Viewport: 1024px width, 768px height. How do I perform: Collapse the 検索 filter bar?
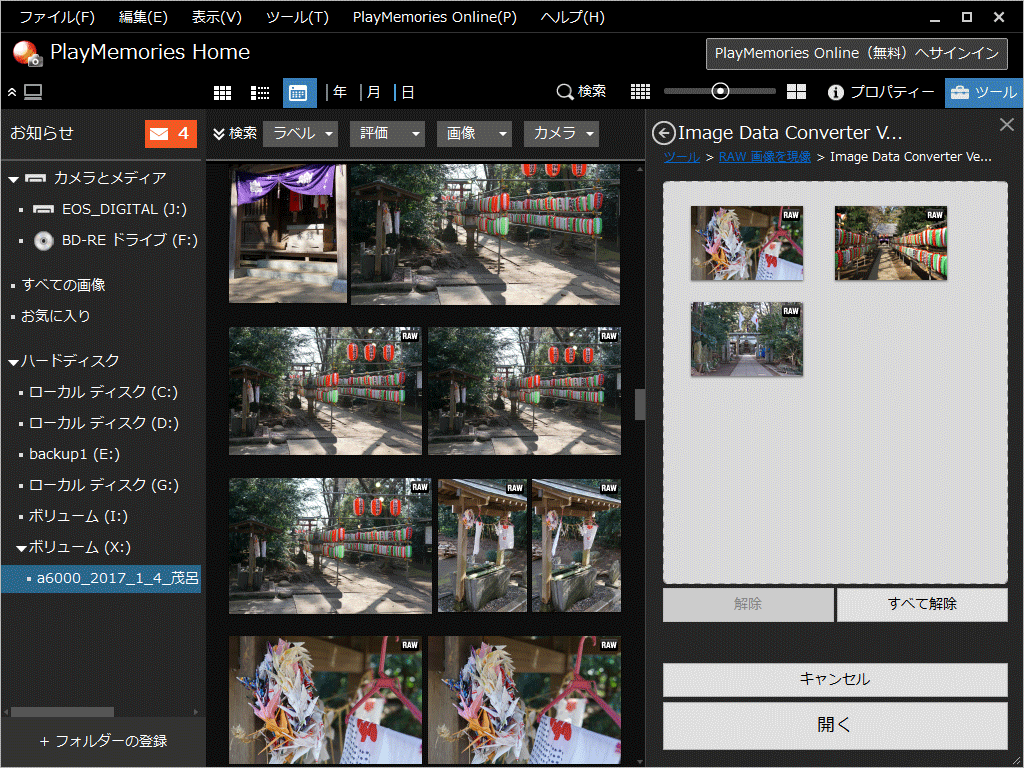click(x=235, y=134)
